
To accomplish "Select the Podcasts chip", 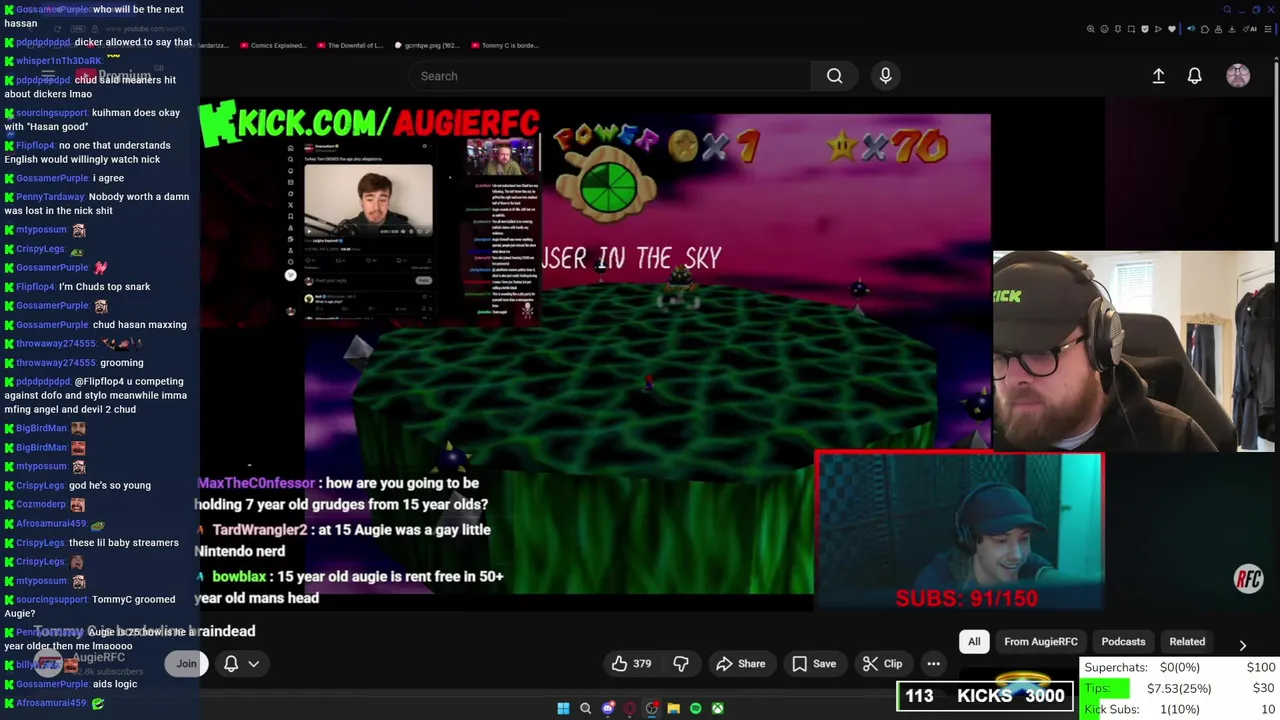I will 1123,642.
